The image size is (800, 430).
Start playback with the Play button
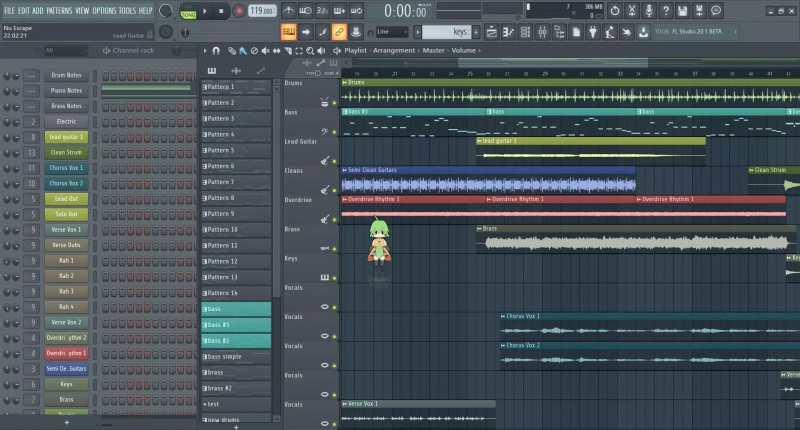click(x=205, y=11)
